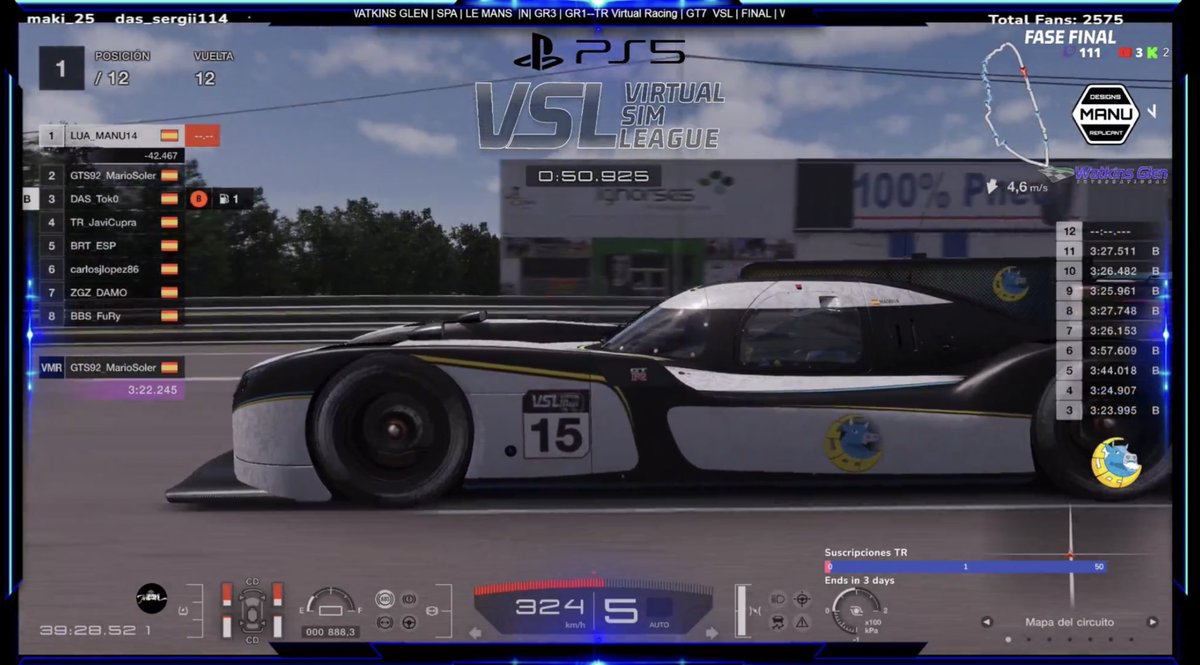Click the FASE FINAL label

pyautogui.click(x=1069, y=38)
